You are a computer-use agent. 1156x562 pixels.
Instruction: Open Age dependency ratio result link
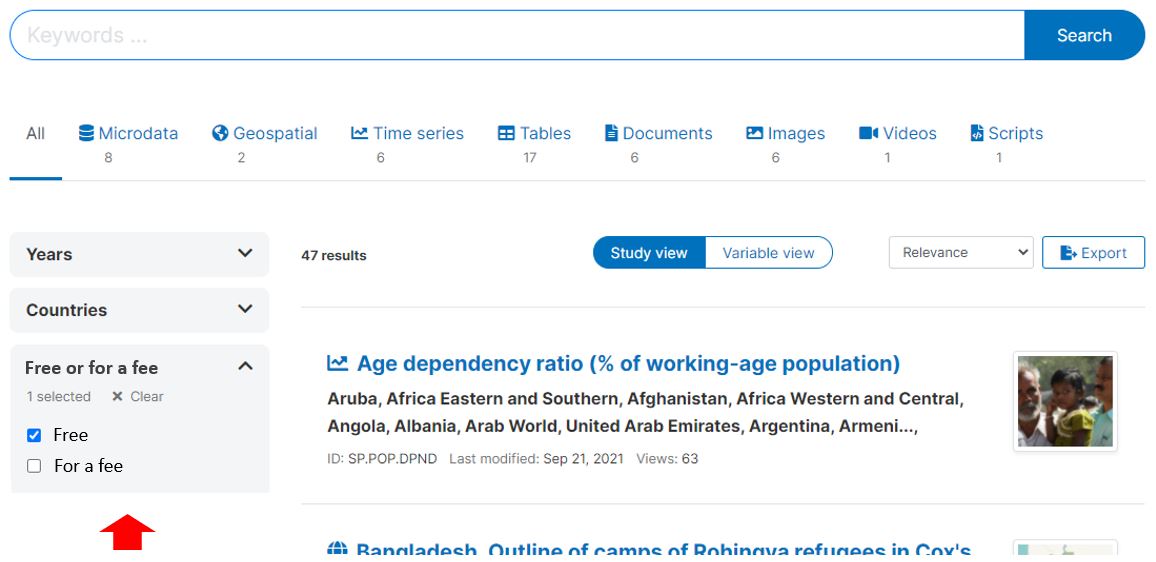628,364
